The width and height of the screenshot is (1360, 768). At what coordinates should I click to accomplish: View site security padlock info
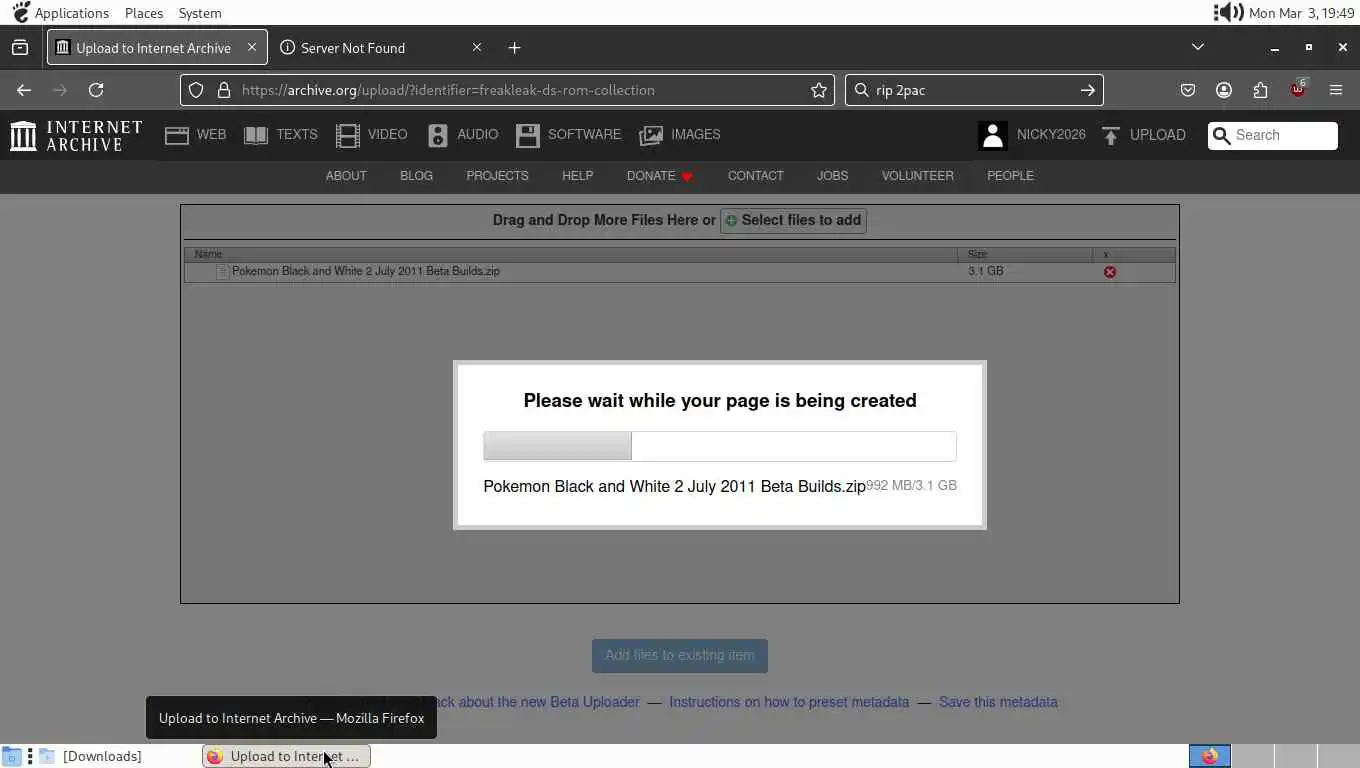pos(223,90)
